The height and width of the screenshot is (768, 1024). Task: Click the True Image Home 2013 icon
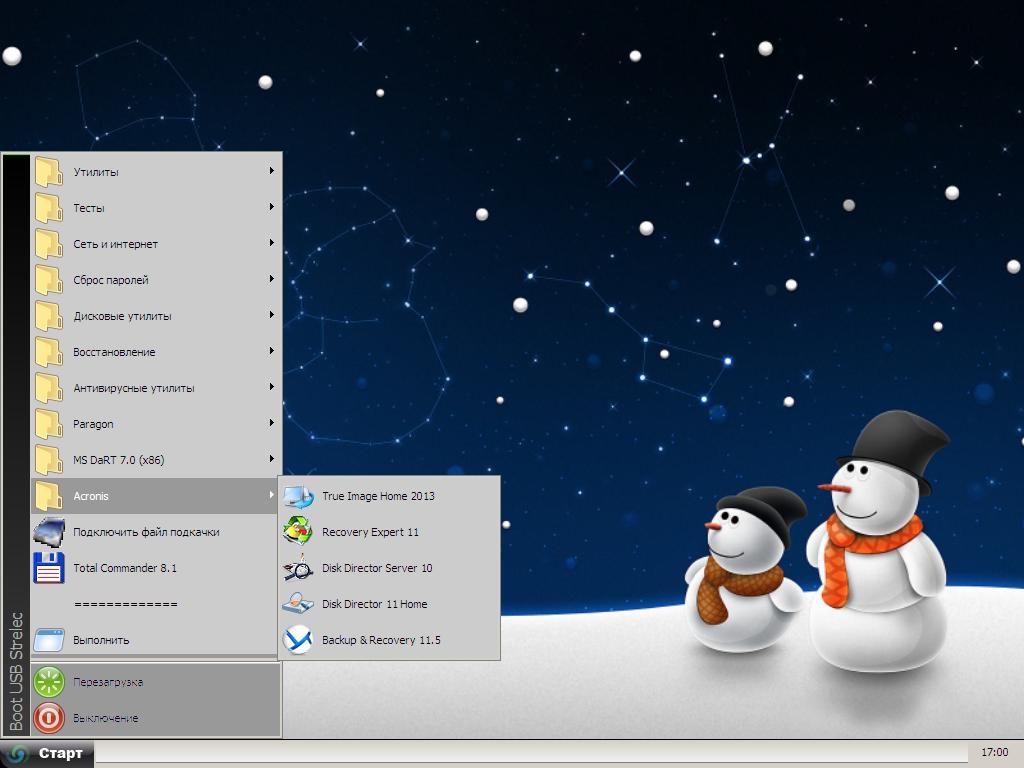298,496
